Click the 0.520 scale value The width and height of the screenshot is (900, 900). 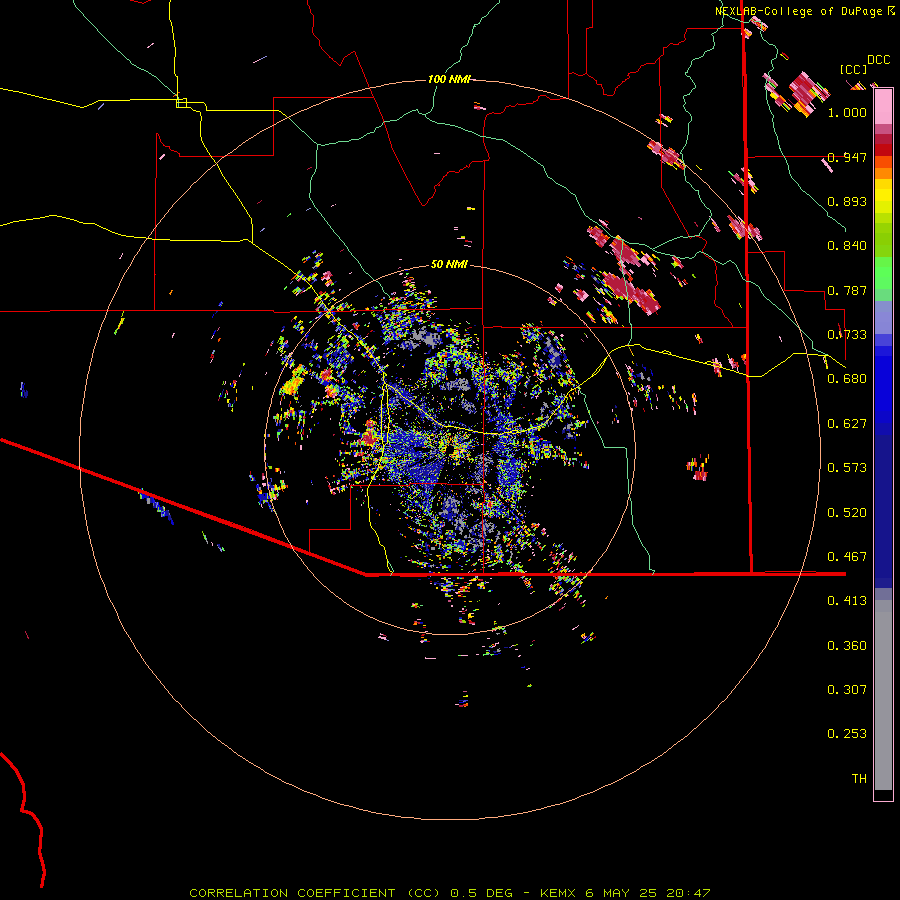tap(847, 513)
